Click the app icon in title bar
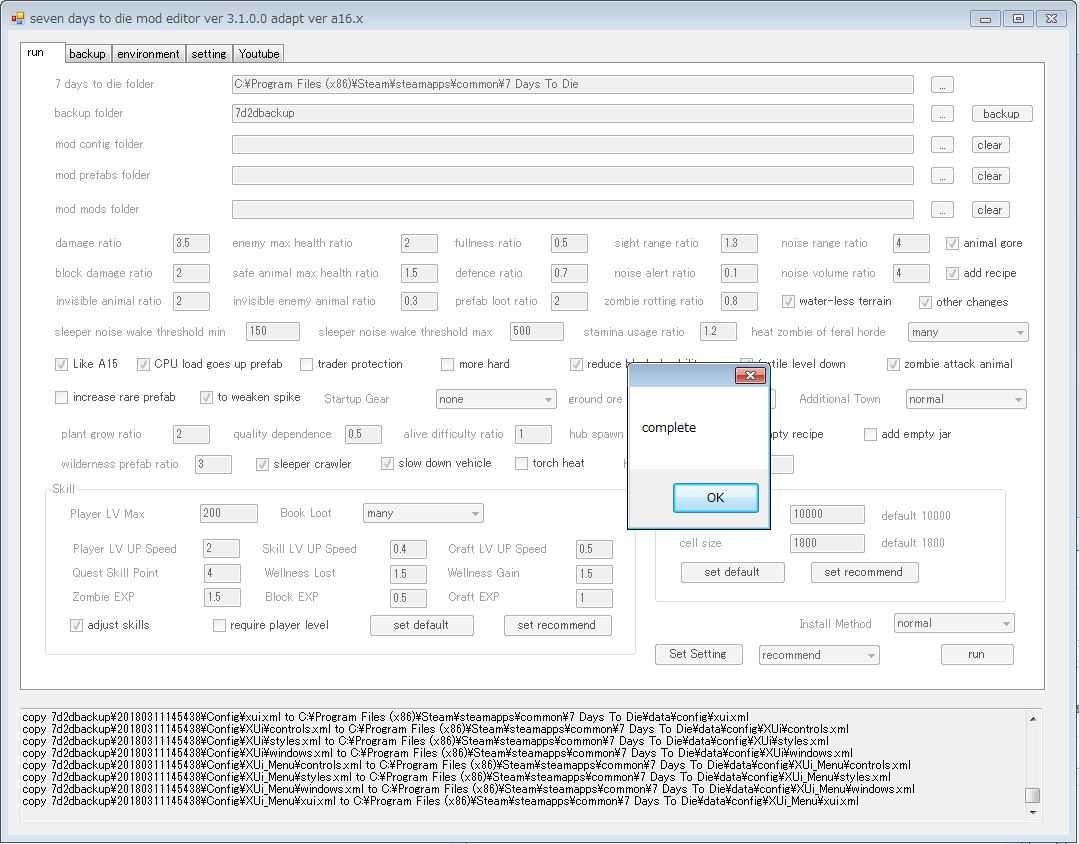 pos(18,19)
